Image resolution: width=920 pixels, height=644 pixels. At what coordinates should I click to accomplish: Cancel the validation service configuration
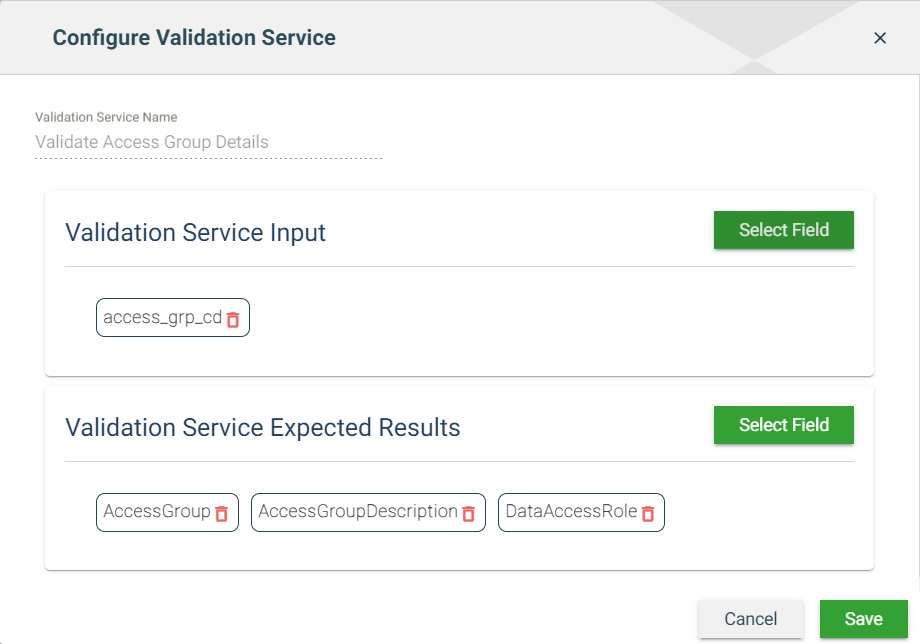750,619
